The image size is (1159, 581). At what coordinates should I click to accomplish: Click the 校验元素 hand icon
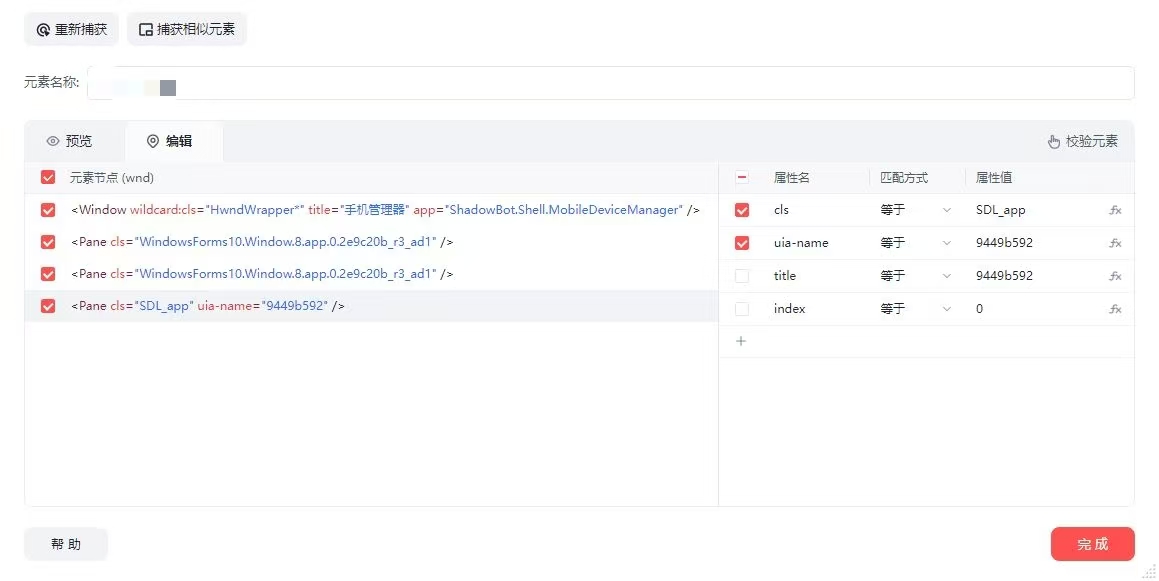coord(1053,142)
